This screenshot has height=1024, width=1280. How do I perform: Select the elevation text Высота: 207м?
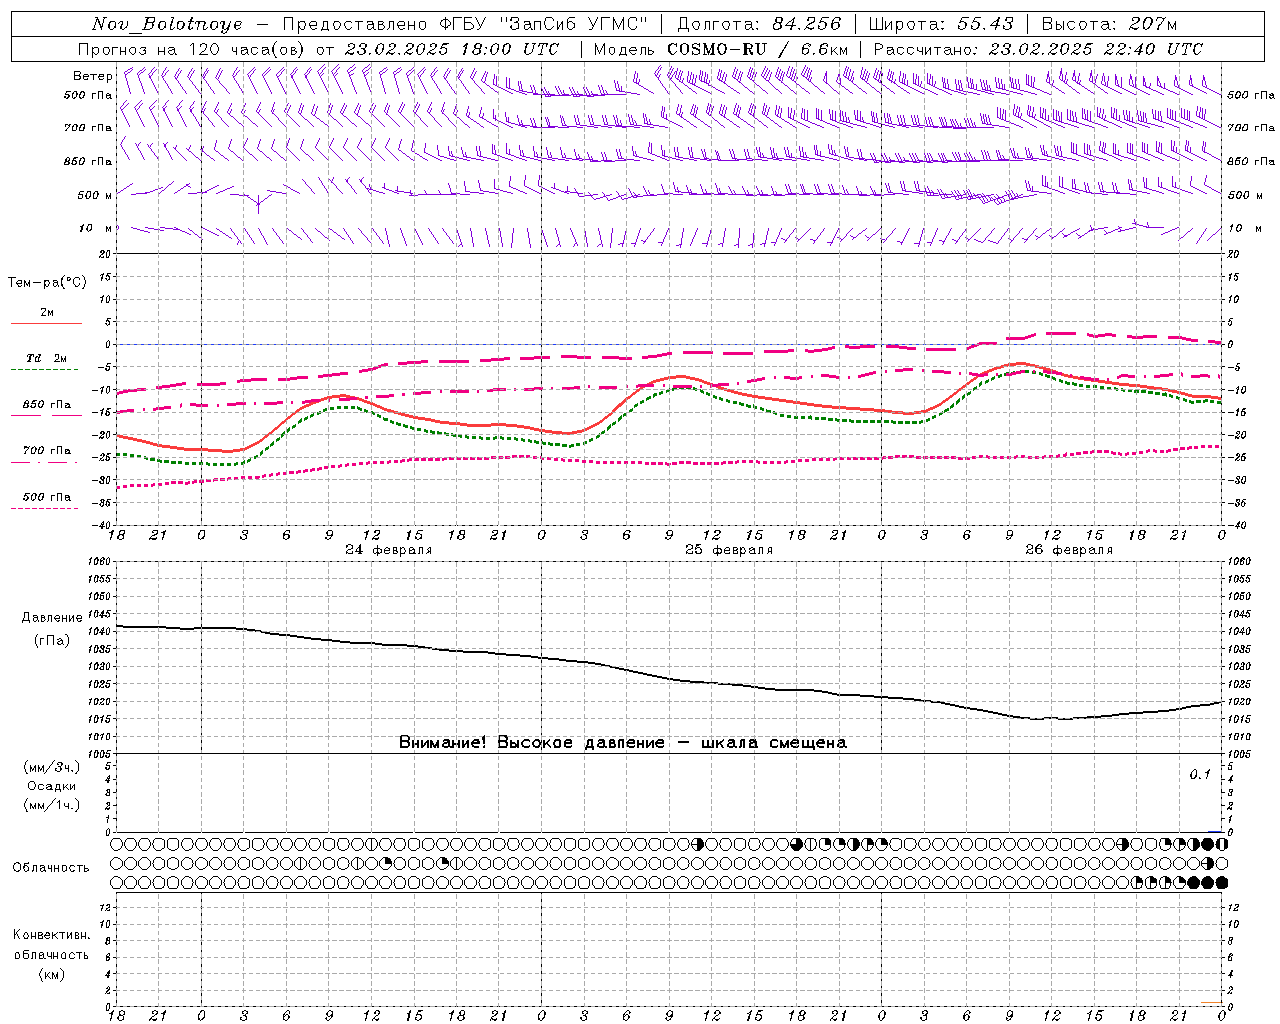coord(1109,24)
